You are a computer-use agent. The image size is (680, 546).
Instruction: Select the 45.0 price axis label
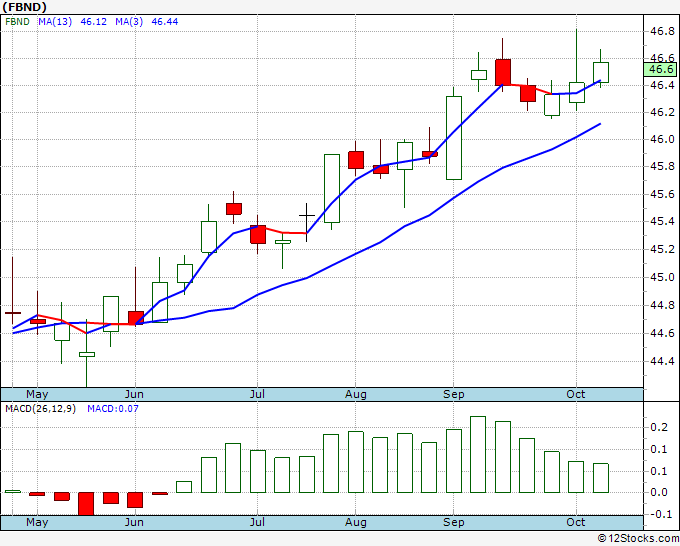(662, 278)
